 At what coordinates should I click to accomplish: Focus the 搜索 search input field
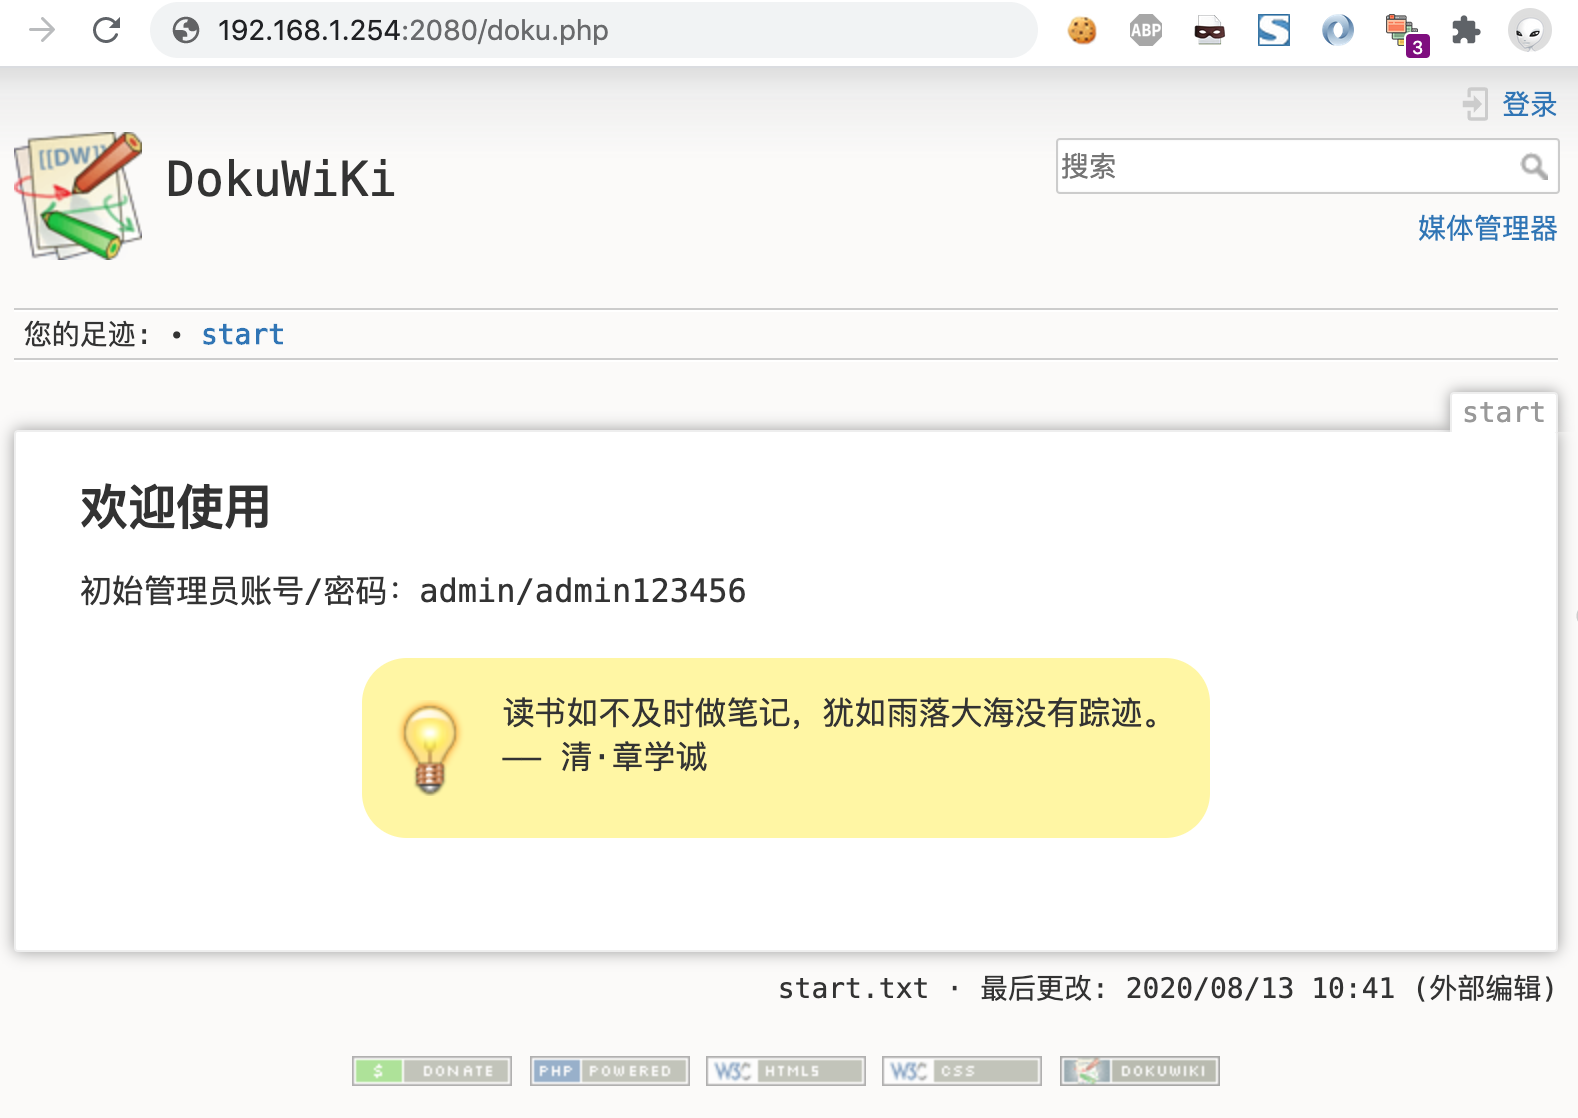click(x=1285, y=166)
